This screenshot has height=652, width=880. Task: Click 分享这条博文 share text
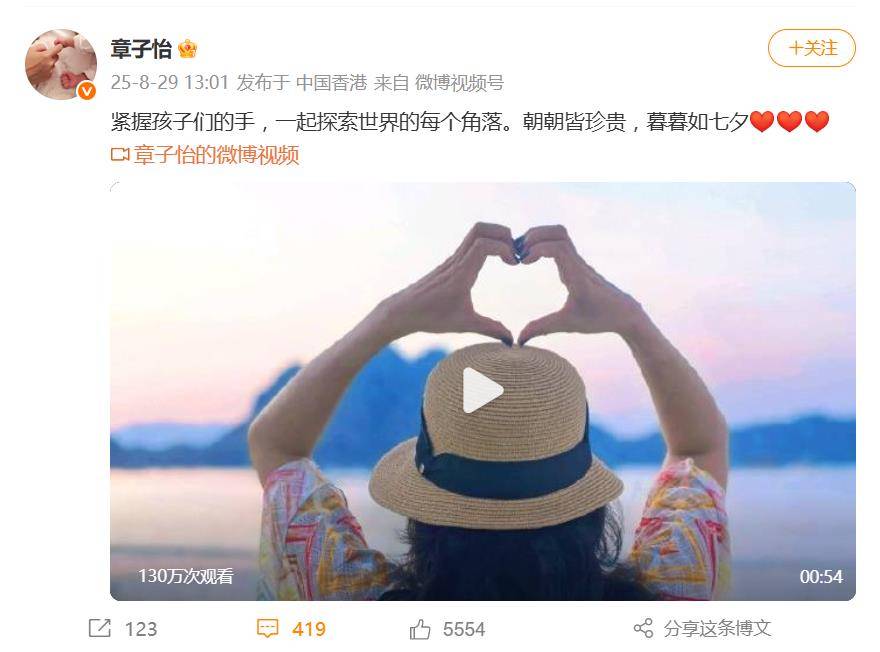pyautogui.click(x=717, y=628)
